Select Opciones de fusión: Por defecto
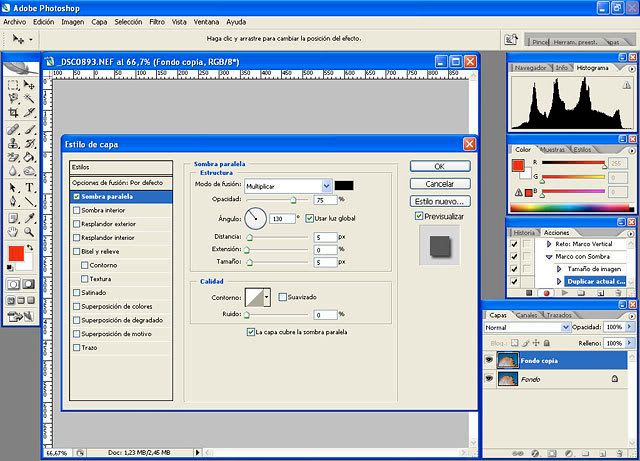The height and width of the screenshot is (461, 640). [121, 183]
